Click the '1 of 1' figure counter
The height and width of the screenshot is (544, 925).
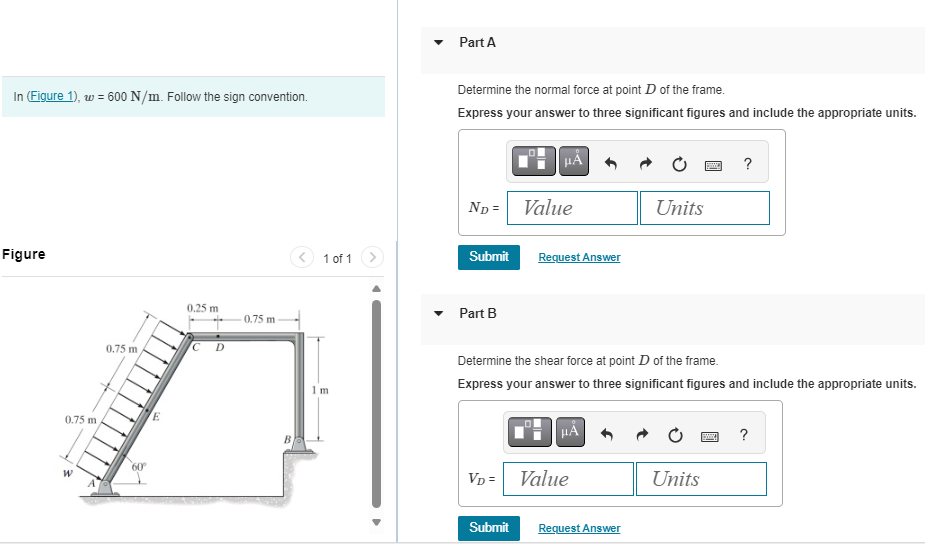[x=337, y=258]
